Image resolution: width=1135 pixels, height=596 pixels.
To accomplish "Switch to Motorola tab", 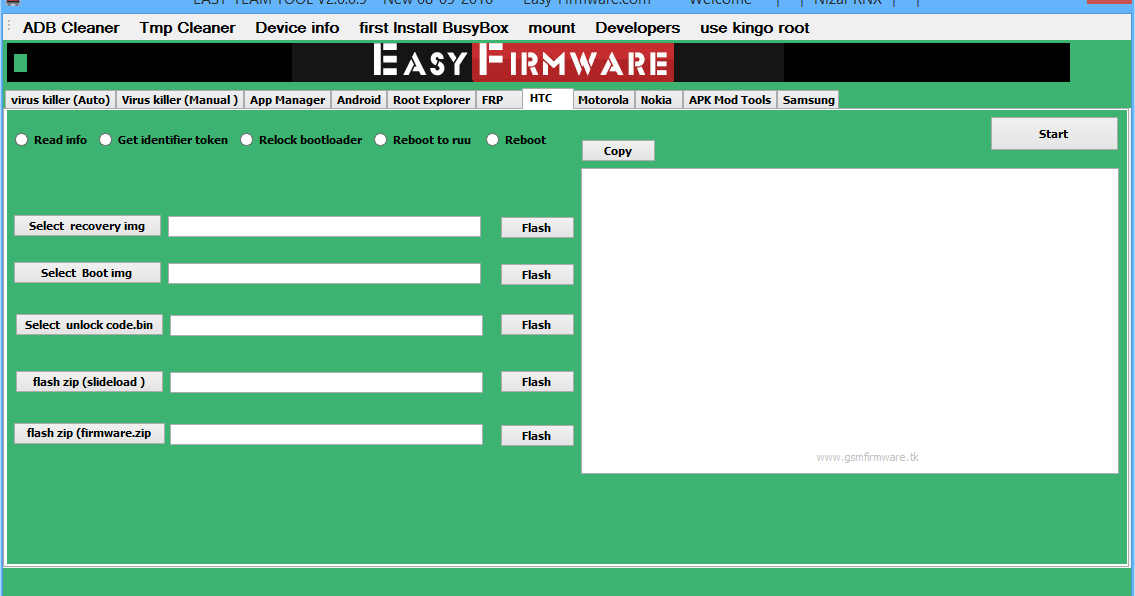I will coord(603,100).
